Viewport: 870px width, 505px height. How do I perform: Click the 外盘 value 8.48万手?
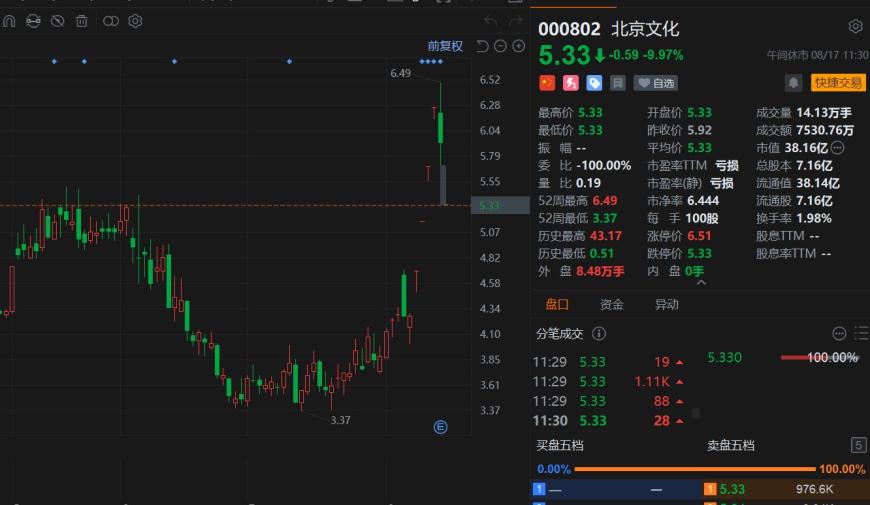pos(600,271)
